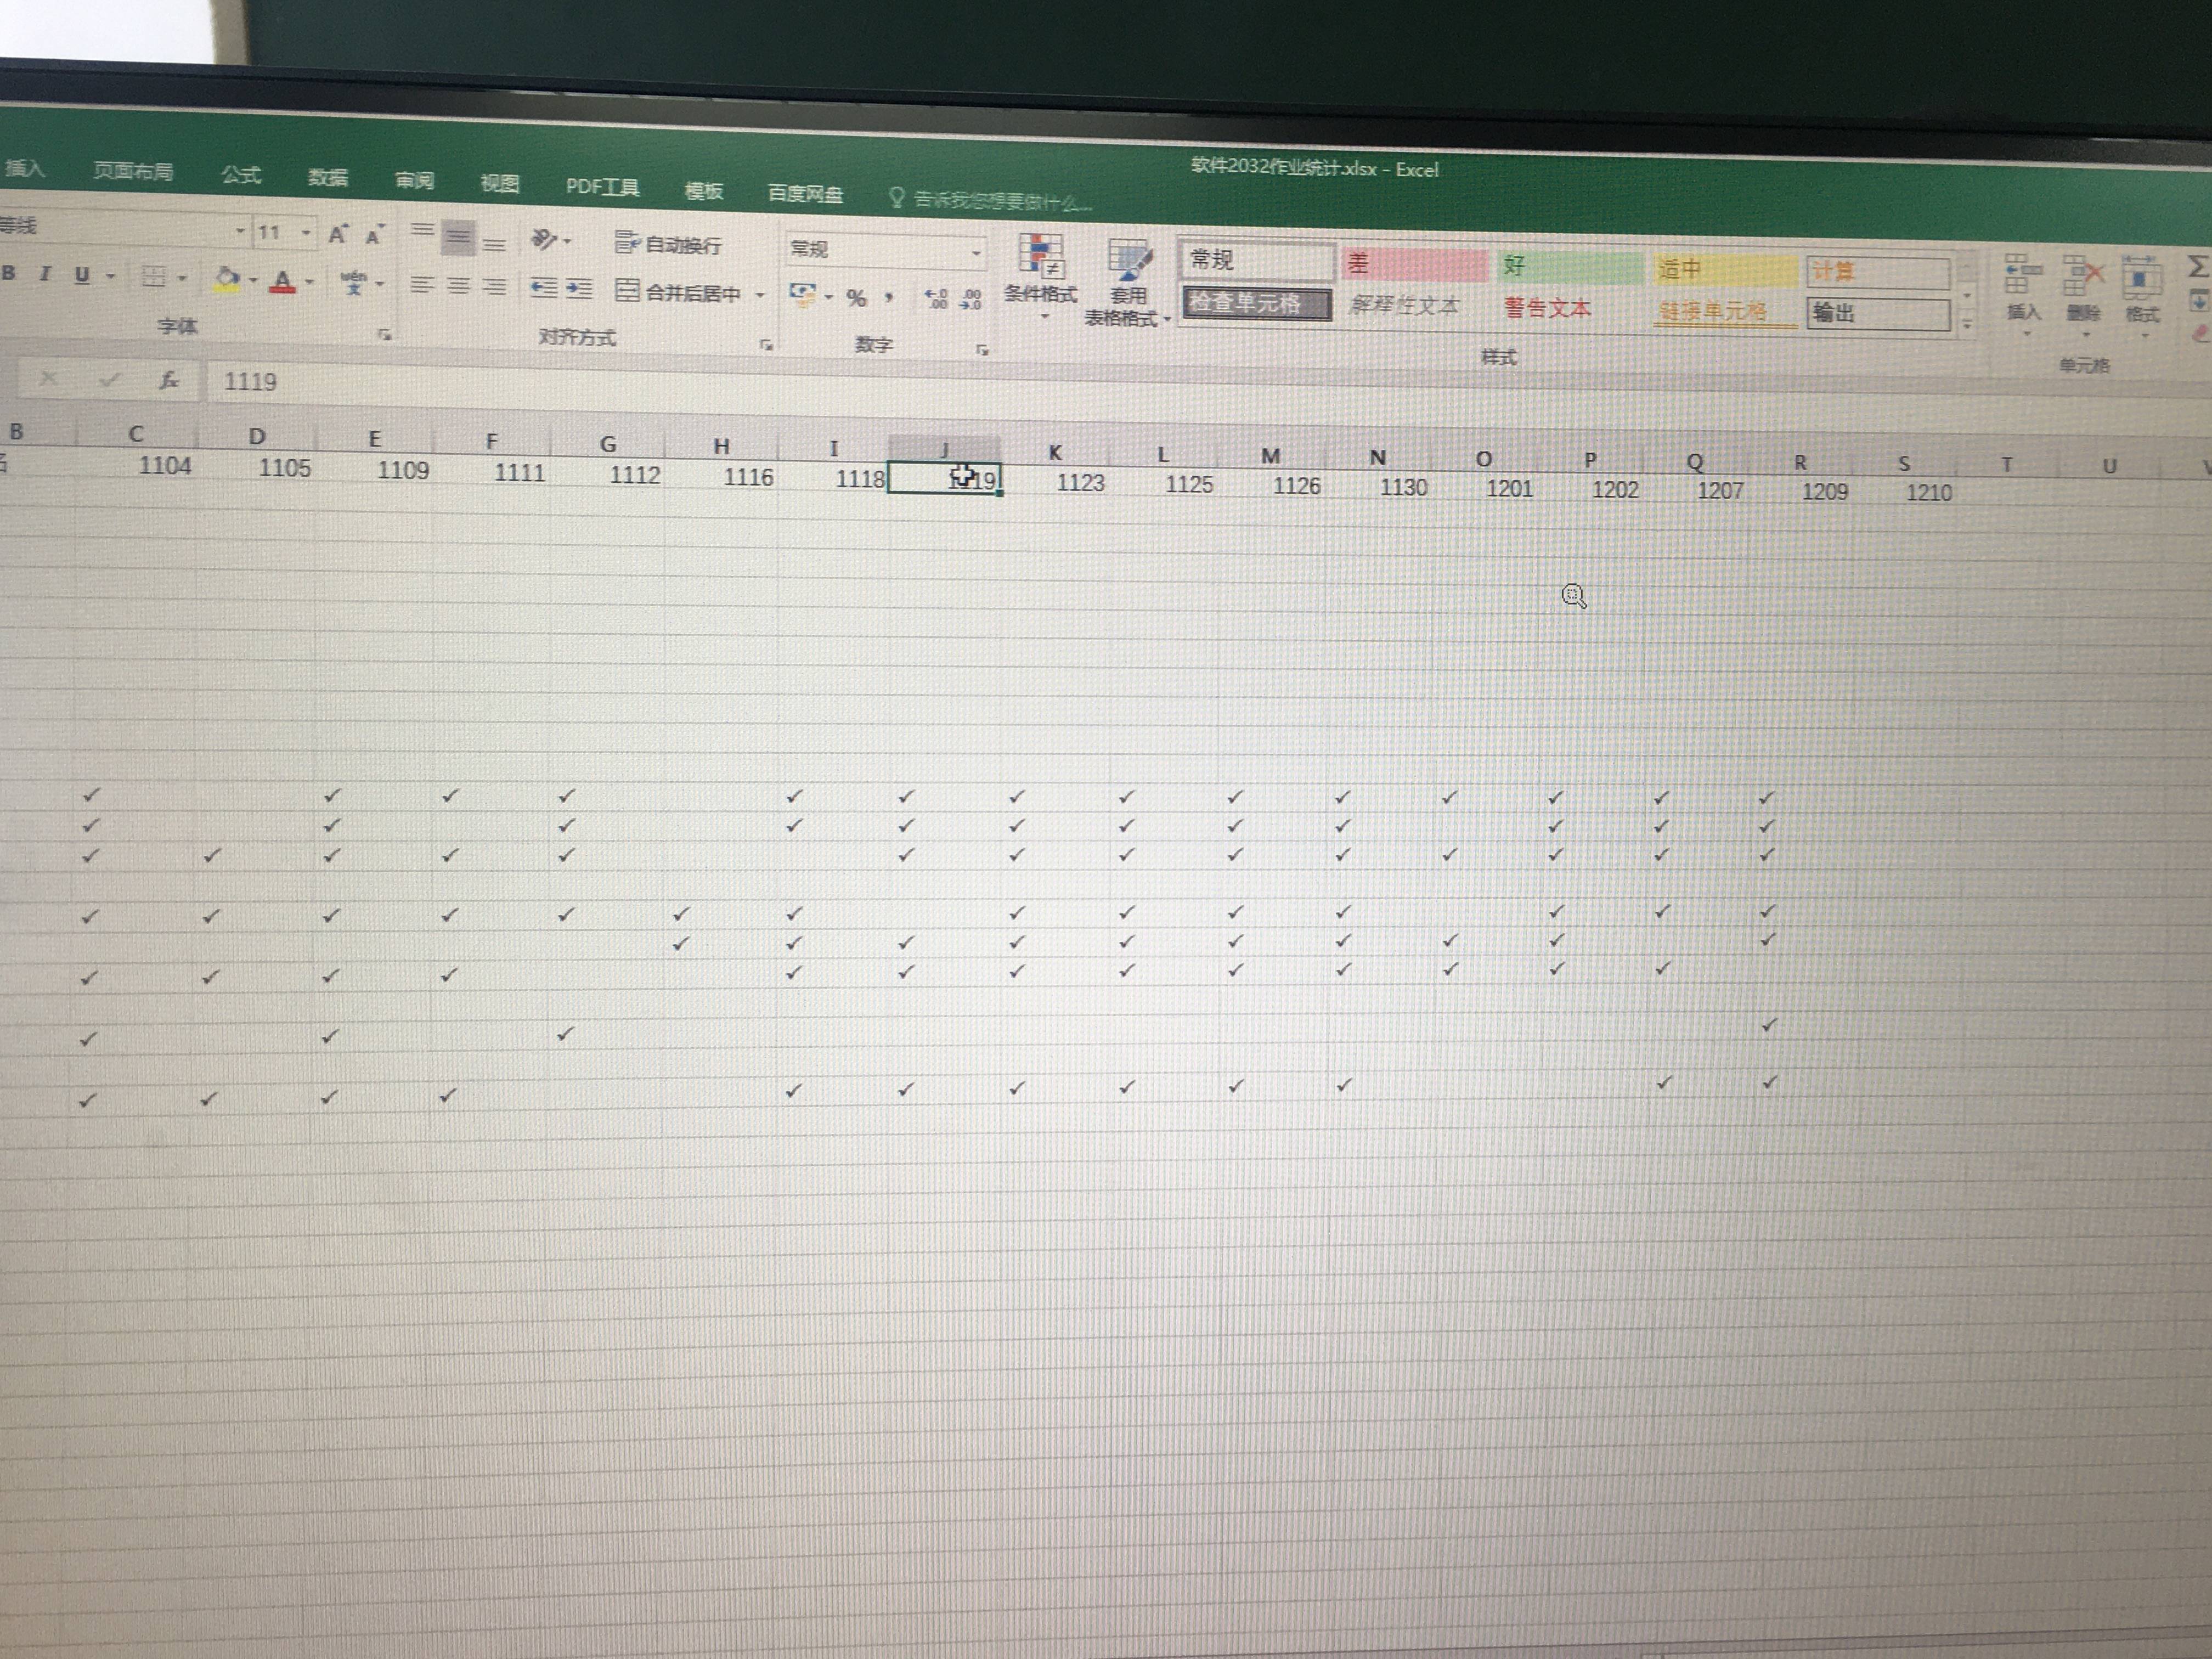Select Middle Align icon
2212x1659 pixels.
point(458,237)
